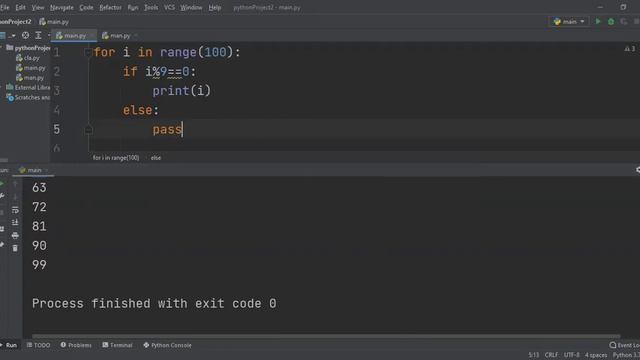This screenshot has height=360, width=640.
Task: Open the TODO tool window
Action: pyautogui.click(x=38, y=345)
